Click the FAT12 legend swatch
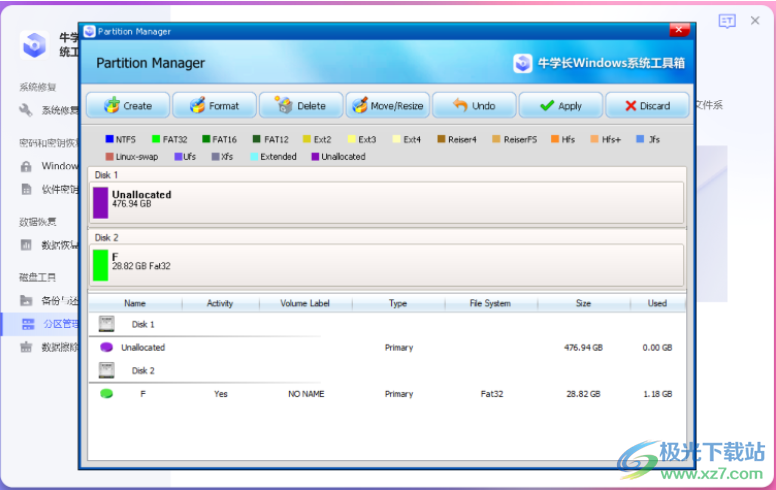The image size is (776, 490). 256,139
